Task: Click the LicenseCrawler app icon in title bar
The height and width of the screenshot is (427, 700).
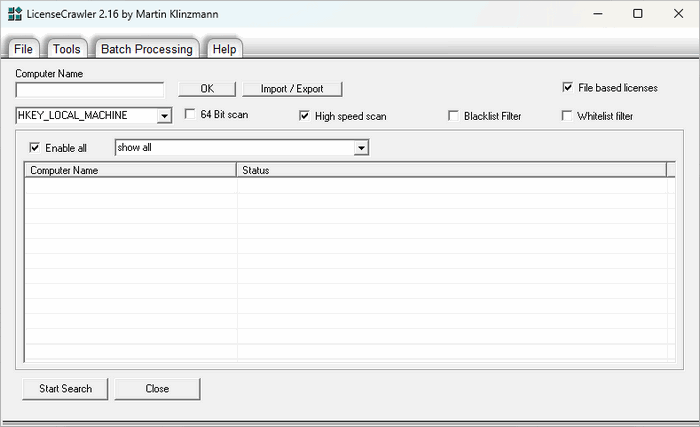Action: [15, 14]
